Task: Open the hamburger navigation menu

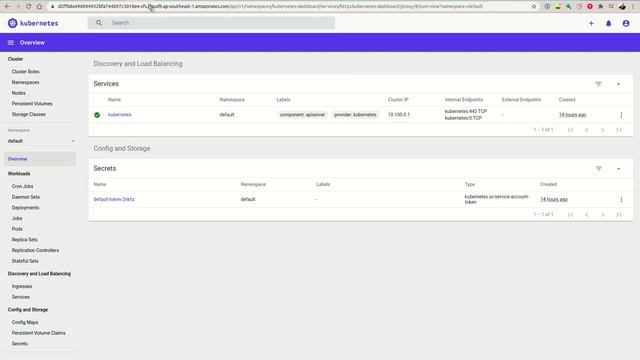Action: [x=11, y=42]
